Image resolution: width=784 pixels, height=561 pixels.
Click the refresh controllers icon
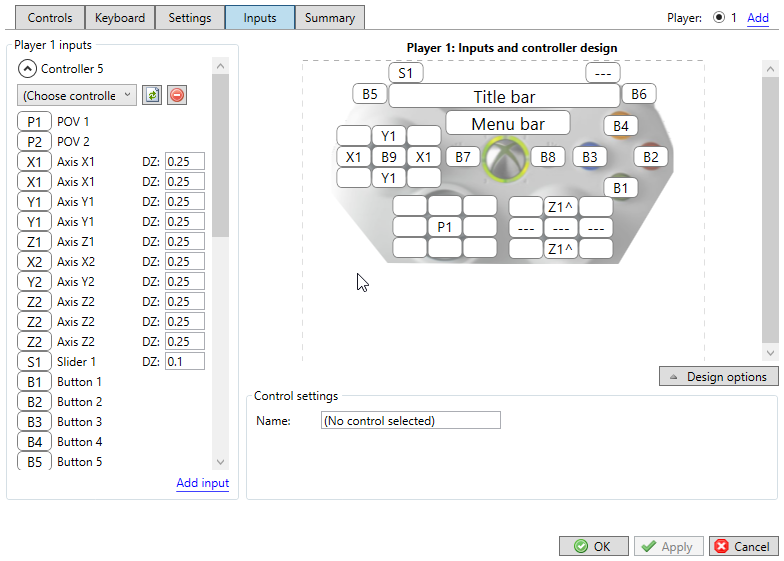152,95
